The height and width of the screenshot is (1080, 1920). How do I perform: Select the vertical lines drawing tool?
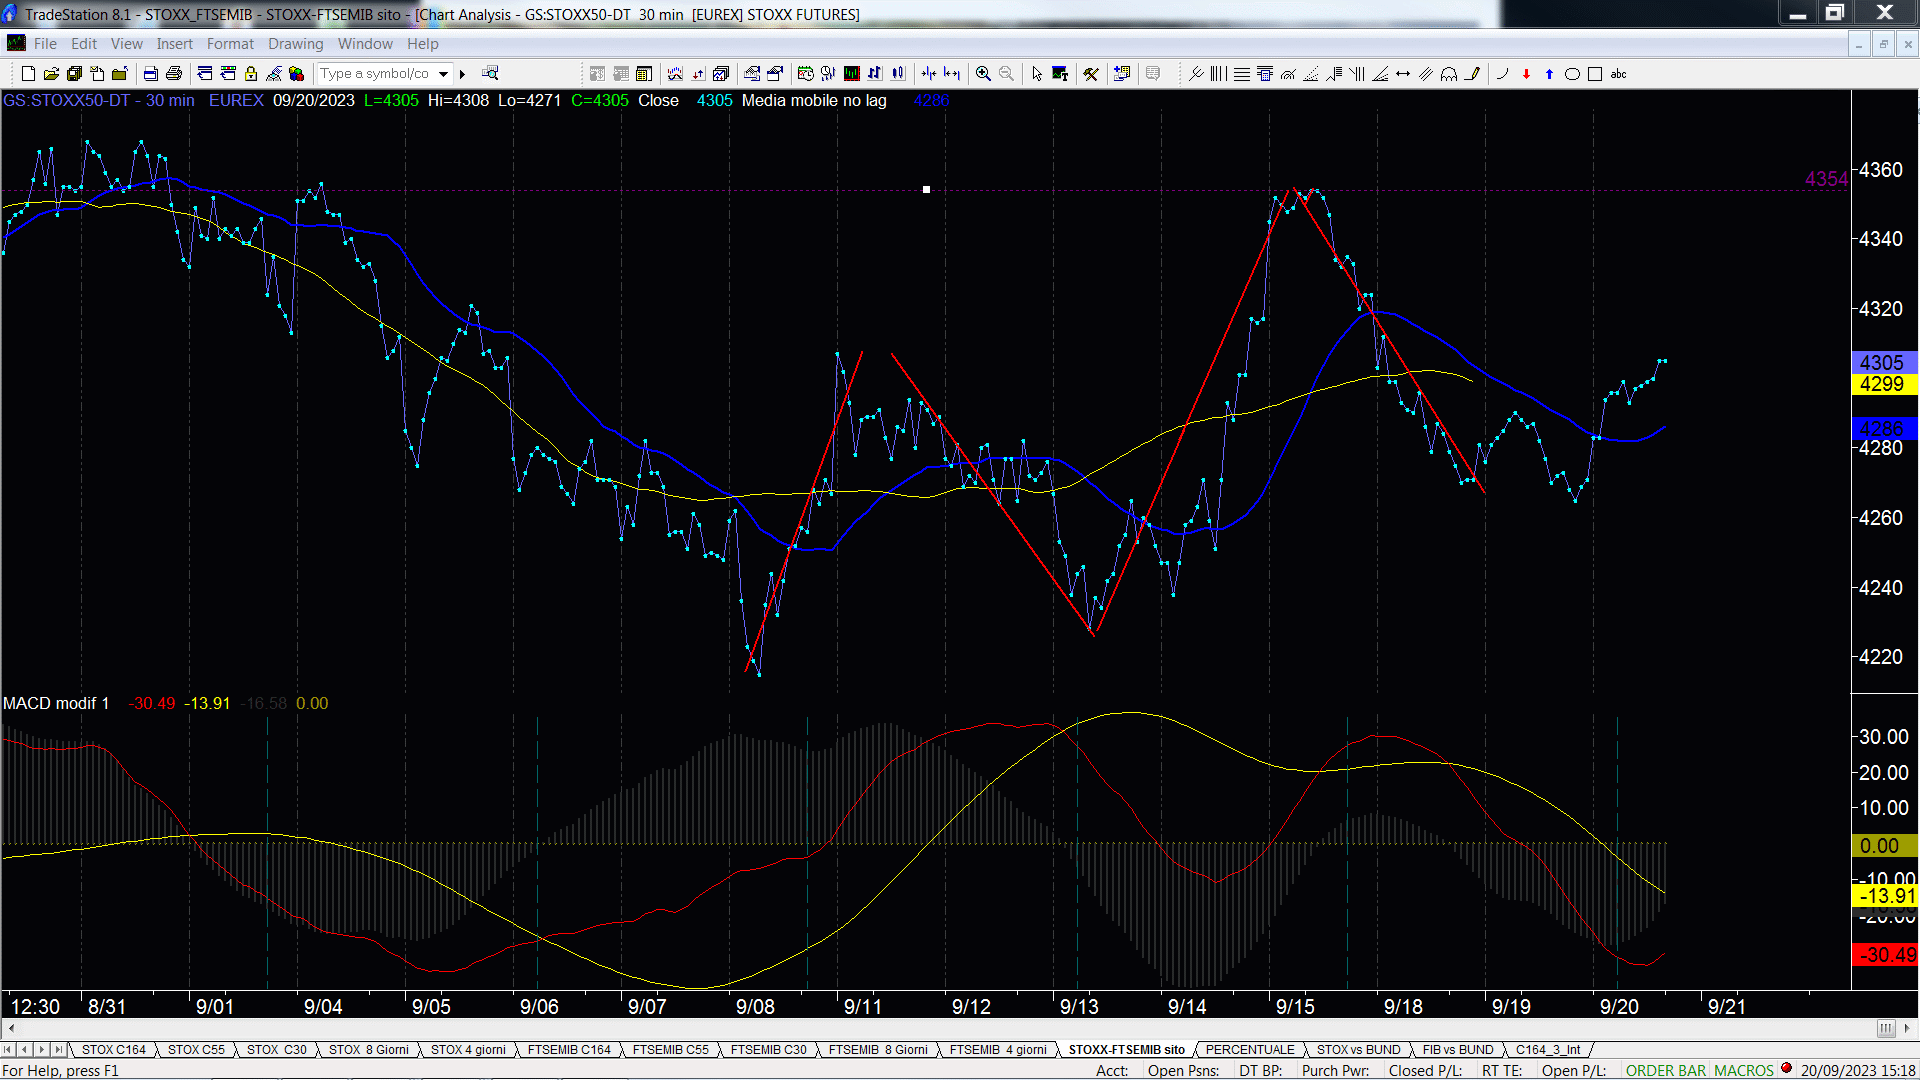[1218, 74]
